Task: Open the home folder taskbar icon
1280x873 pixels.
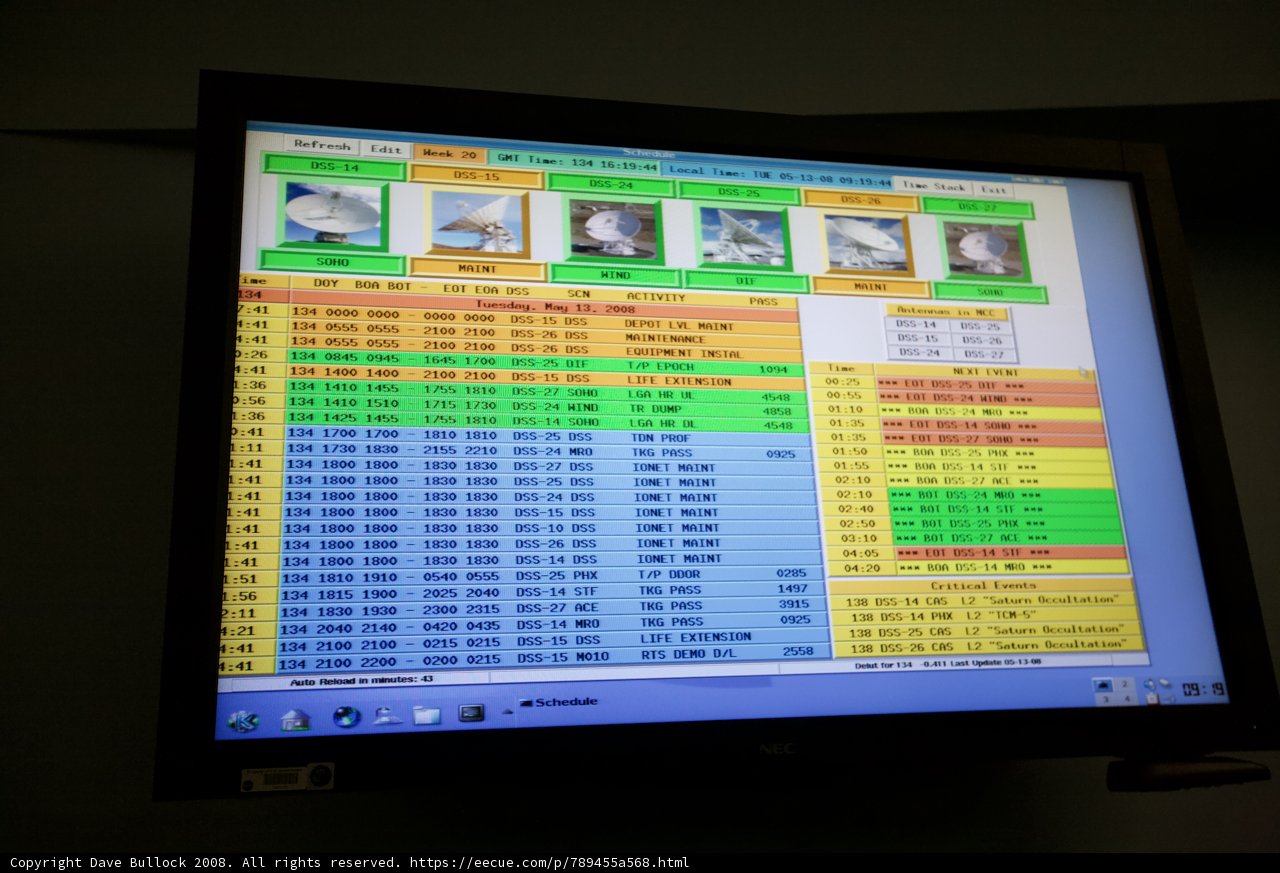Action: click(x=295, y=719)
